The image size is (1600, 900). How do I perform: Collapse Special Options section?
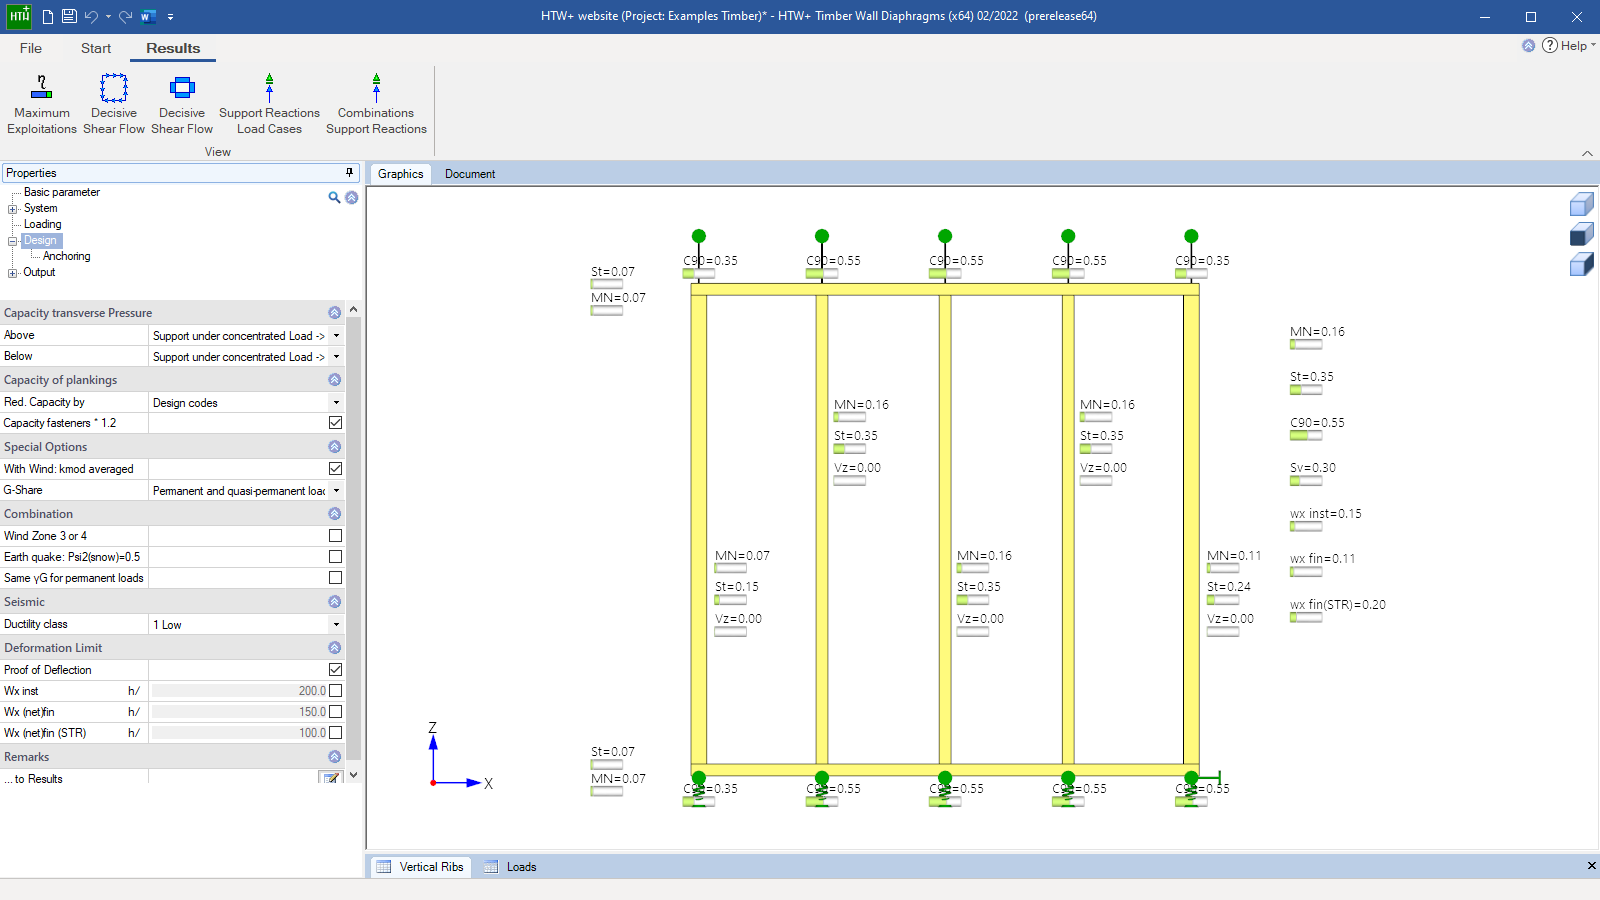pos(334,447)
